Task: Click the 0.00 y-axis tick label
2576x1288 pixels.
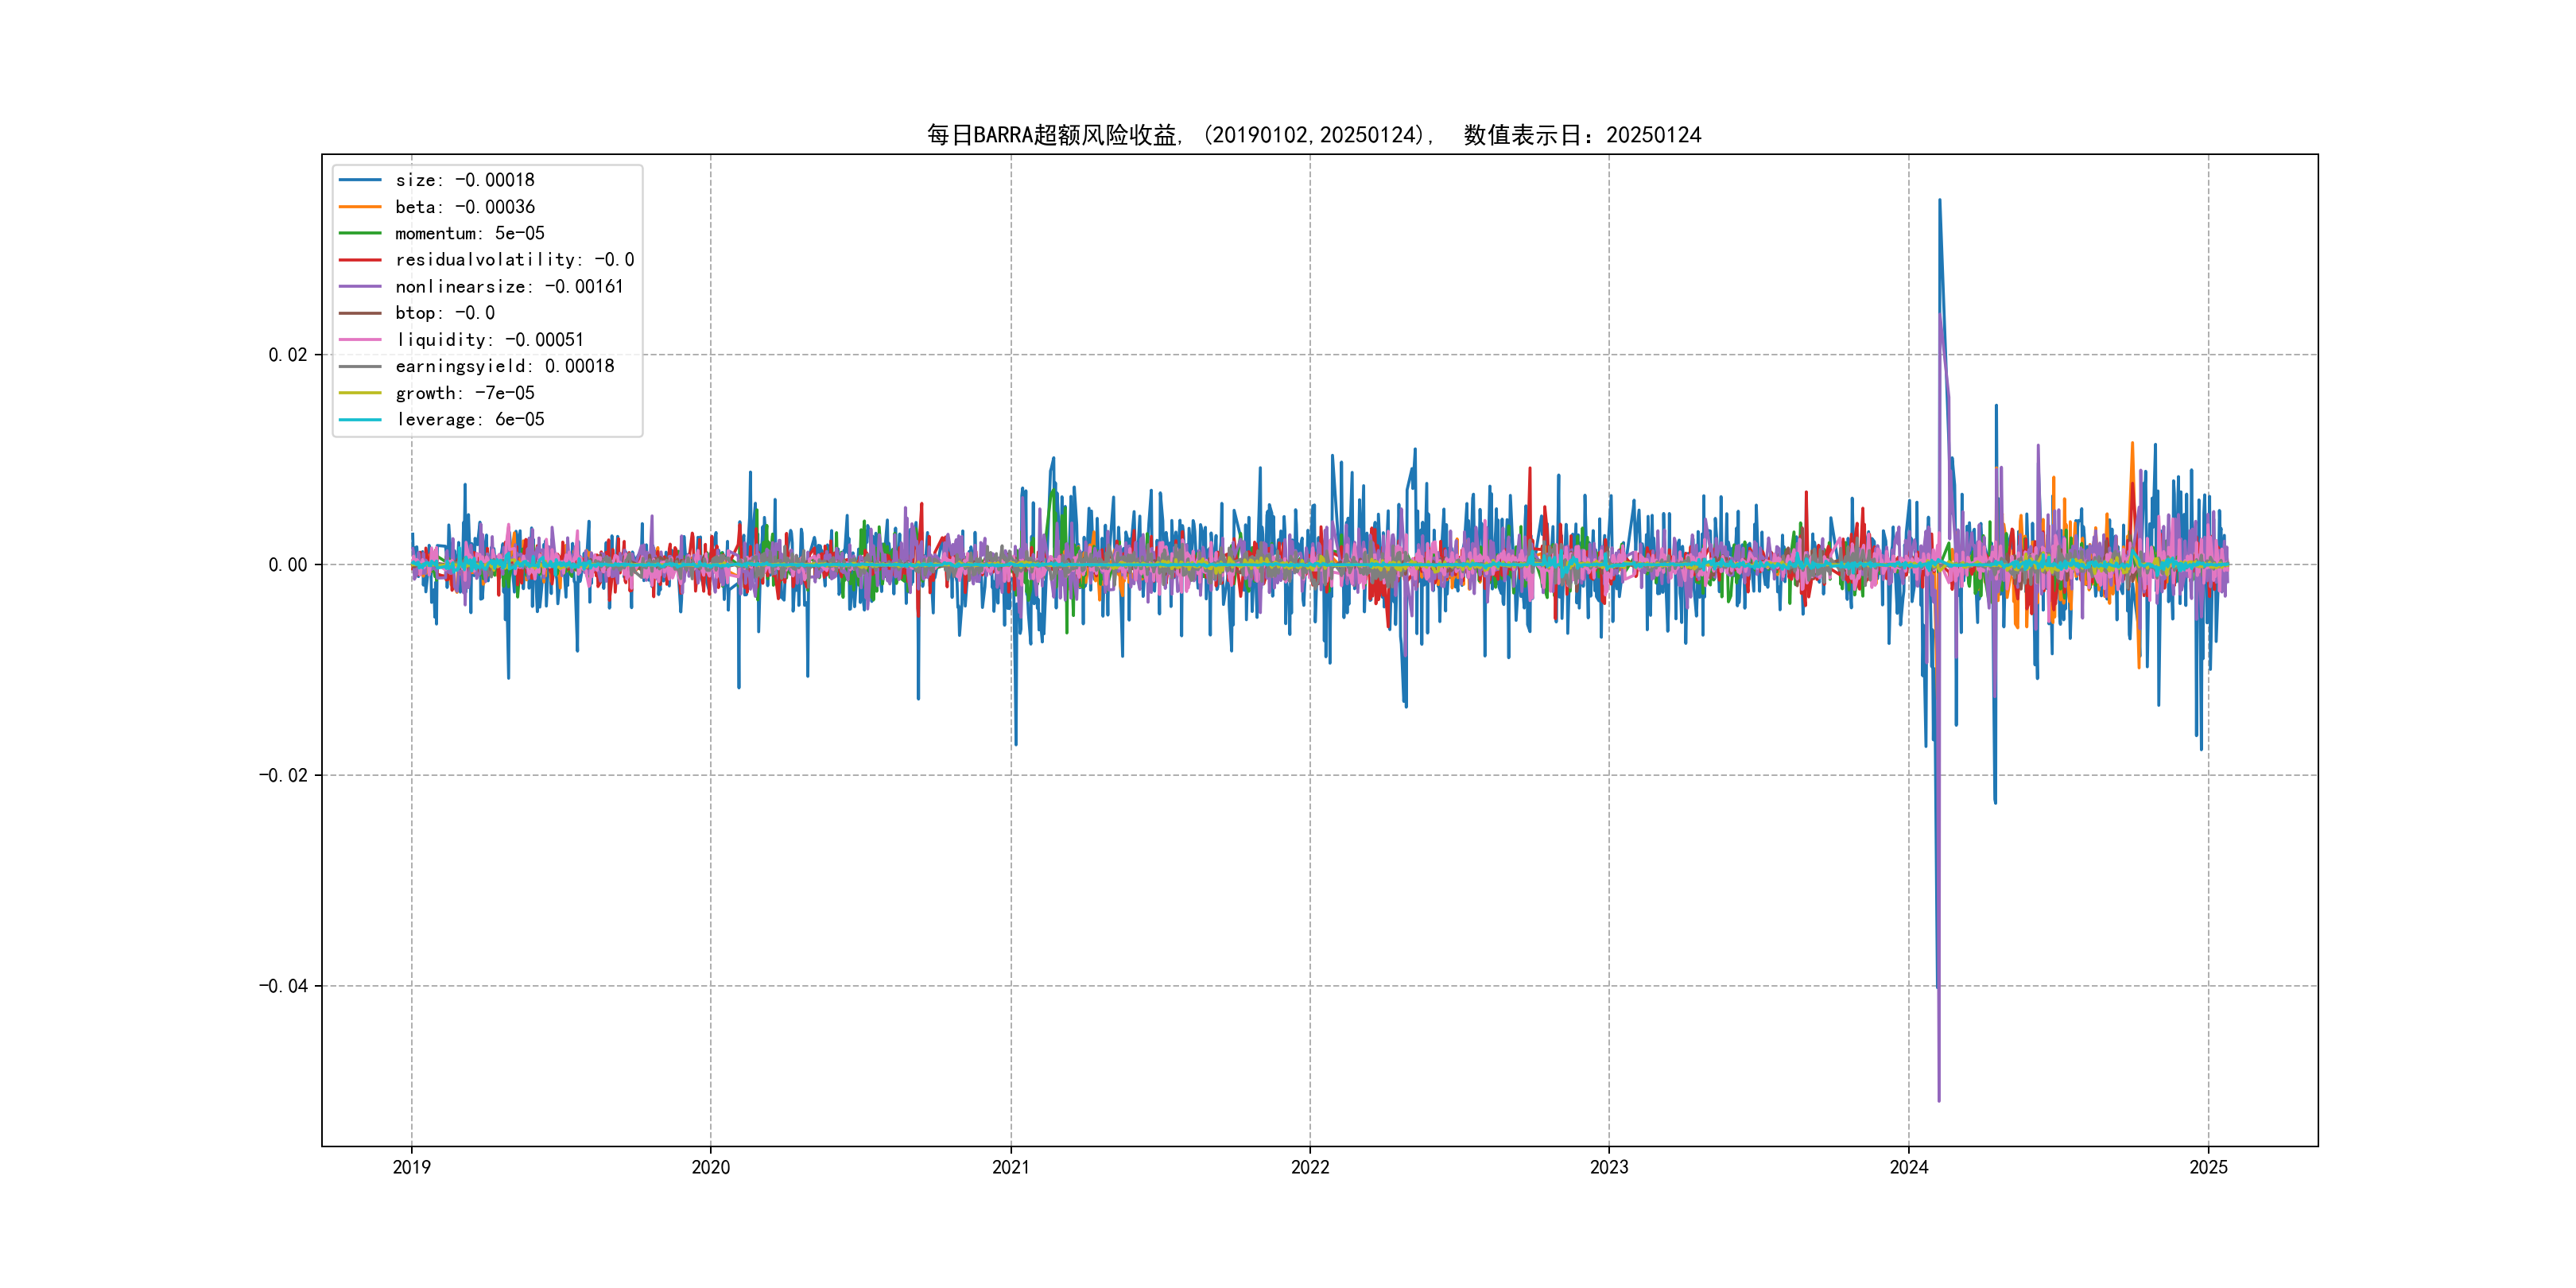Action: tap(288, 565)
